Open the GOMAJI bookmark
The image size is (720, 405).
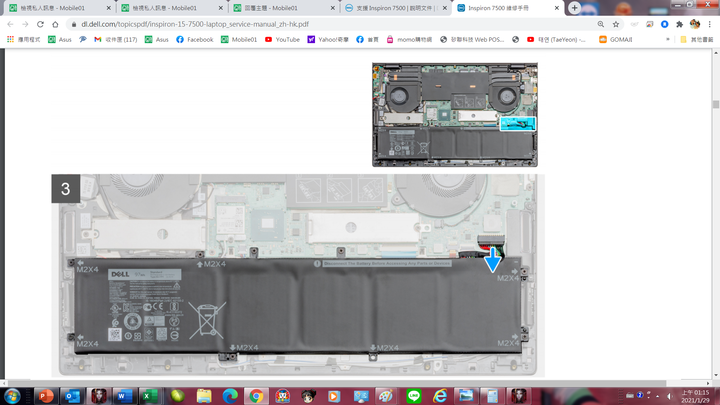coord(616,39)
